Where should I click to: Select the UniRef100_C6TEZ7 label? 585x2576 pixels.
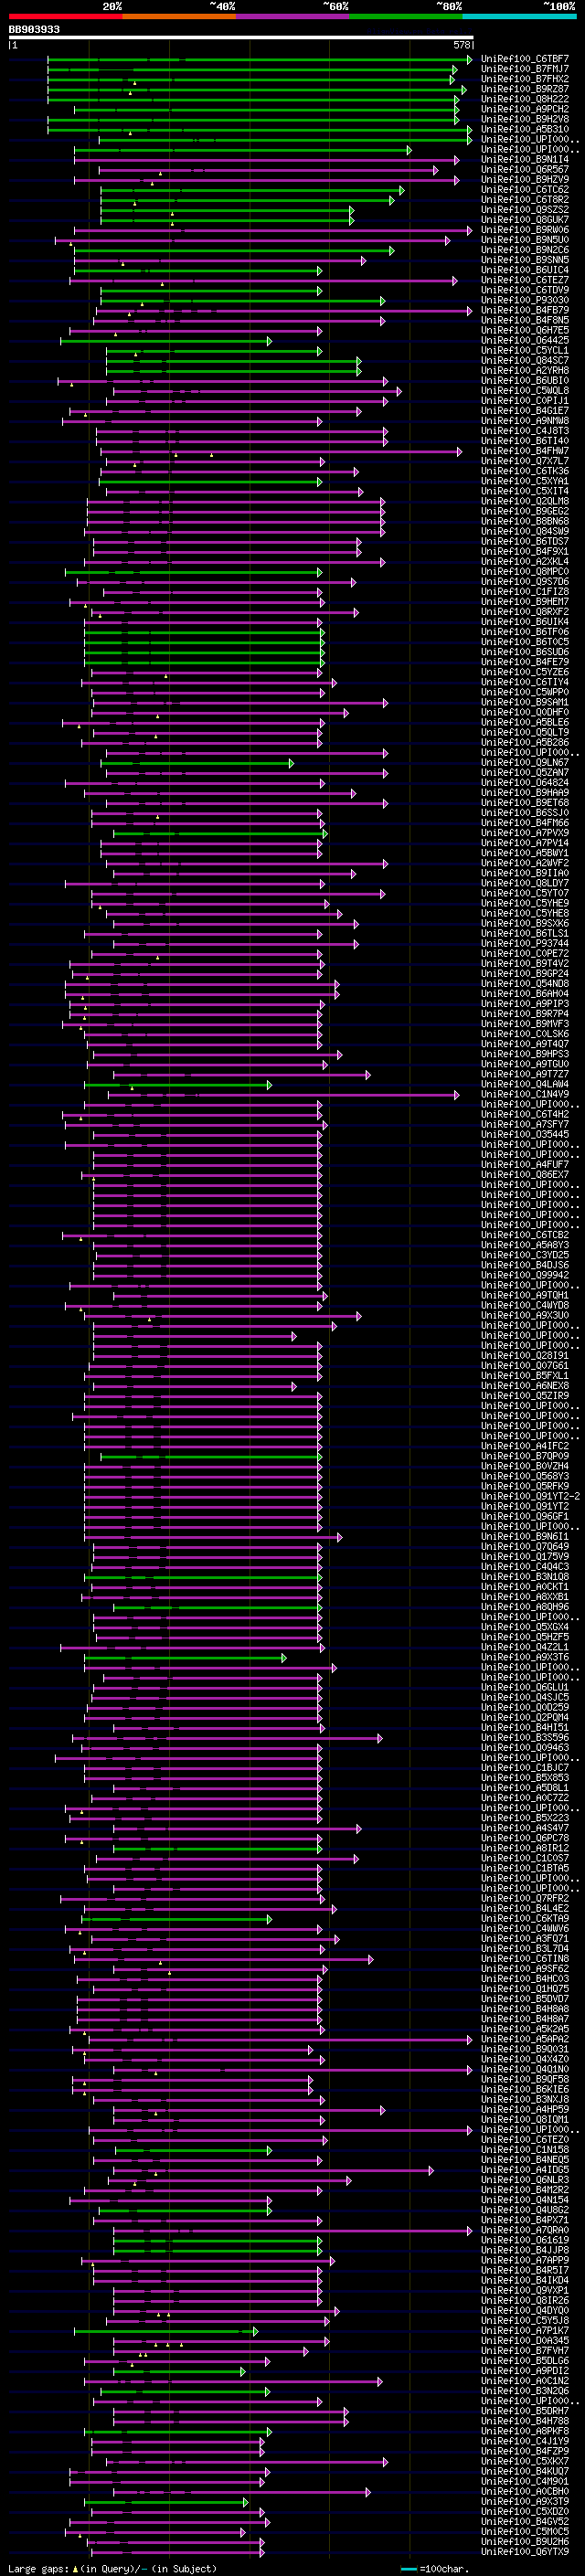click(525, 280)
